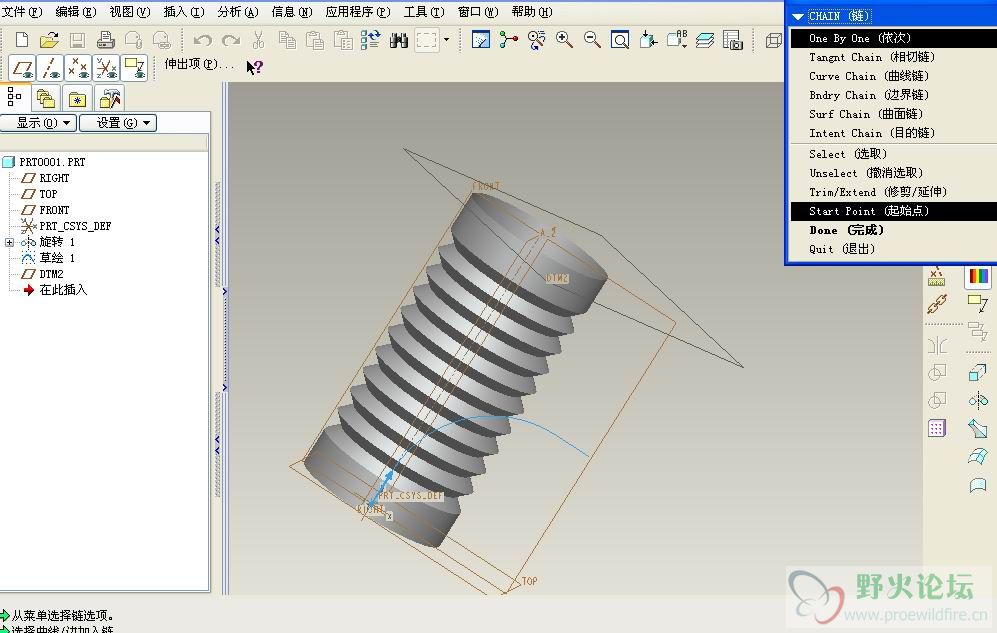Click the Undo arrow icon

click(x=202, y=40)
